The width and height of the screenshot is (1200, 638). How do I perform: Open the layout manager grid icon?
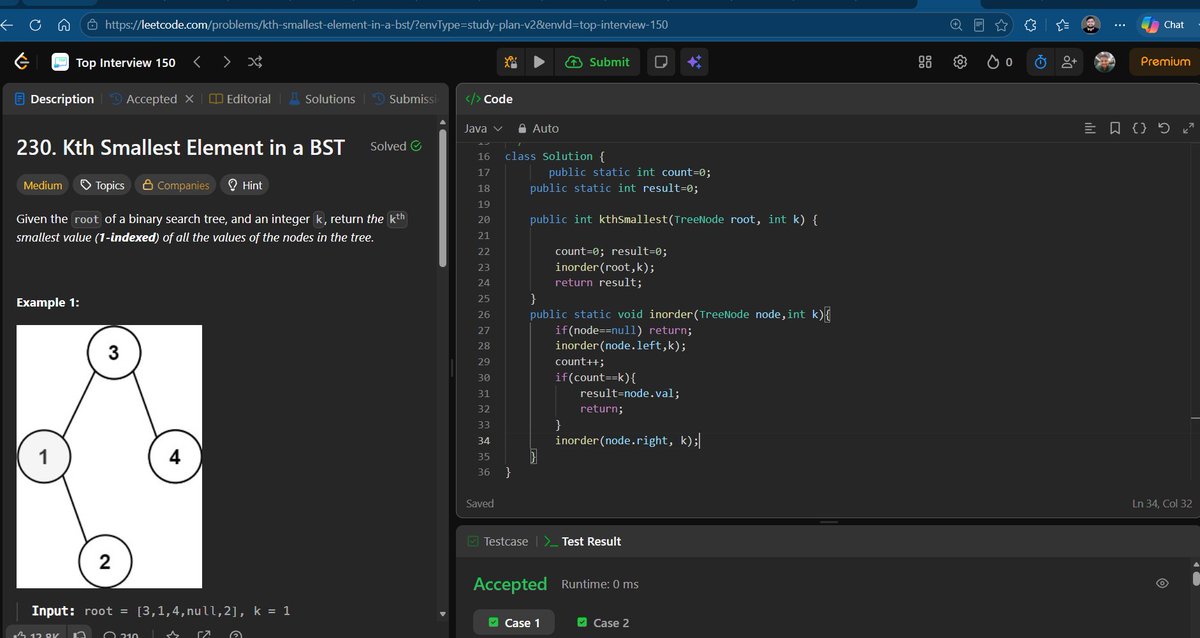925,62
